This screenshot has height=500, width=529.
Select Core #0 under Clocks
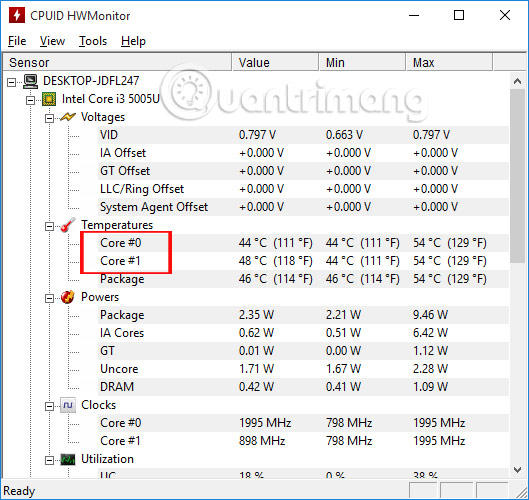(304, 423)
